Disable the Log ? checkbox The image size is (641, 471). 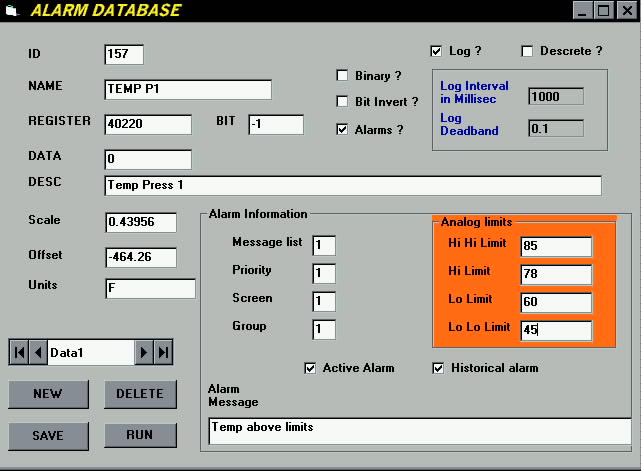coord(436,51)
